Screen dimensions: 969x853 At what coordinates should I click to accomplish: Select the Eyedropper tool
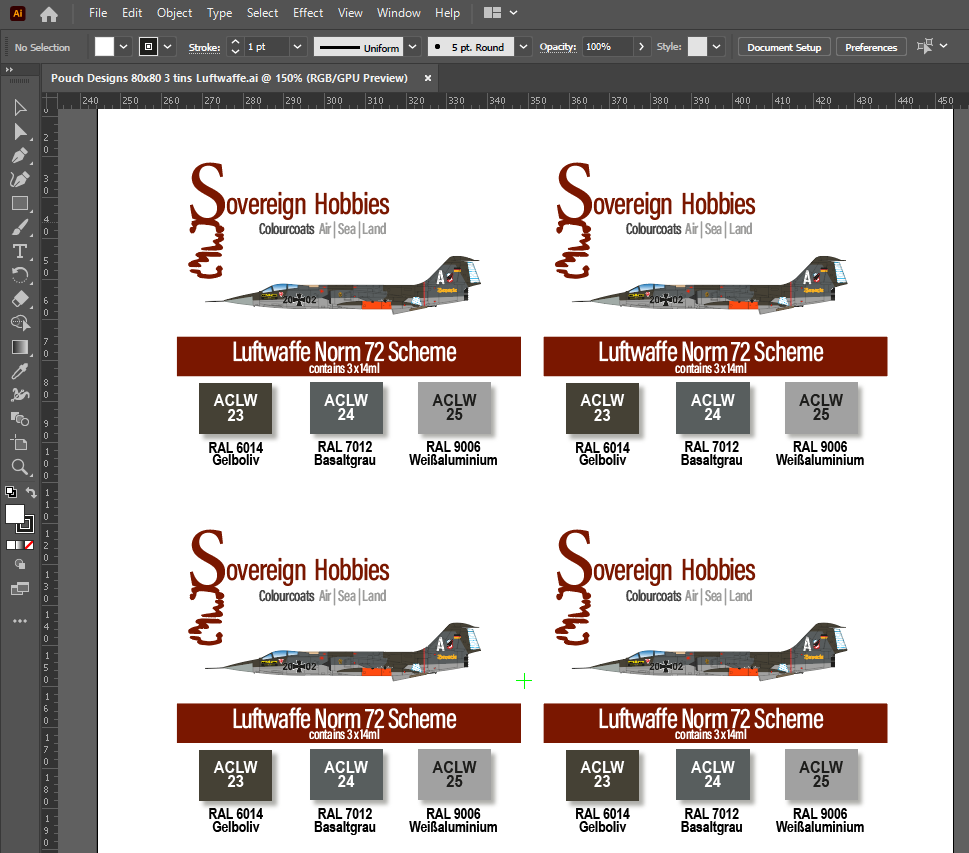point(20,371)
